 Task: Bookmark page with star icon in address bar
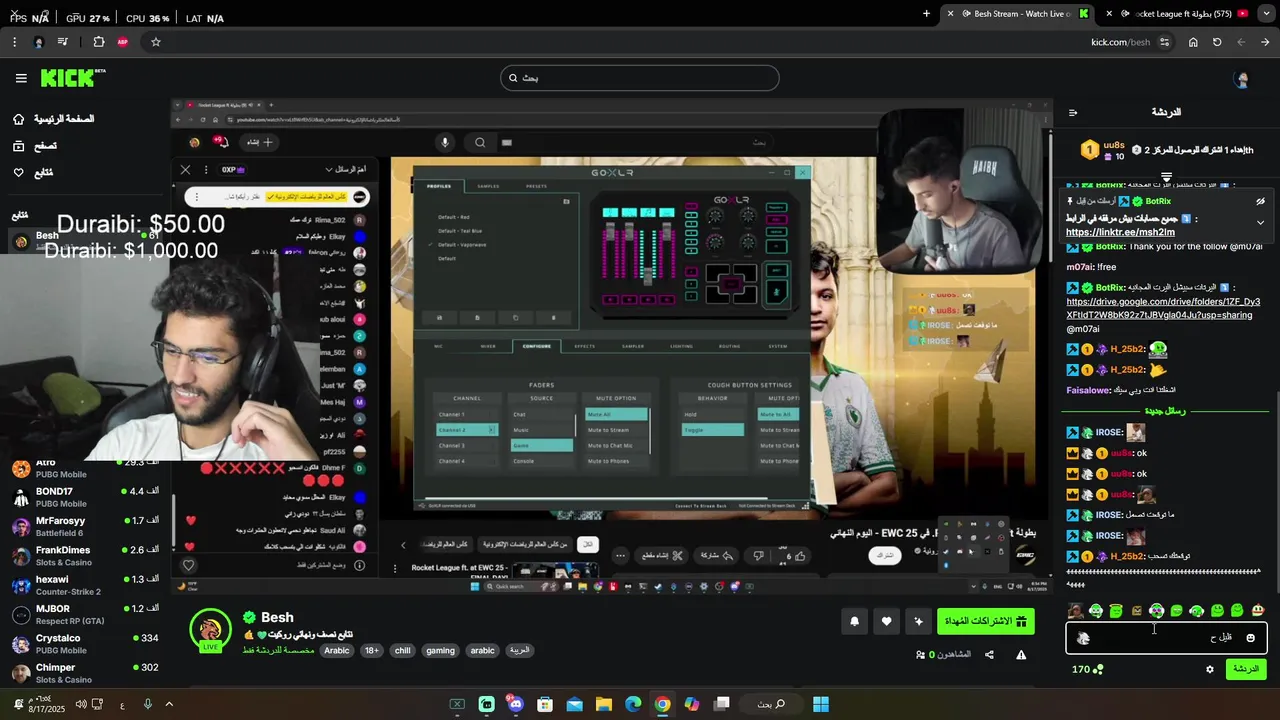[156, 42]
